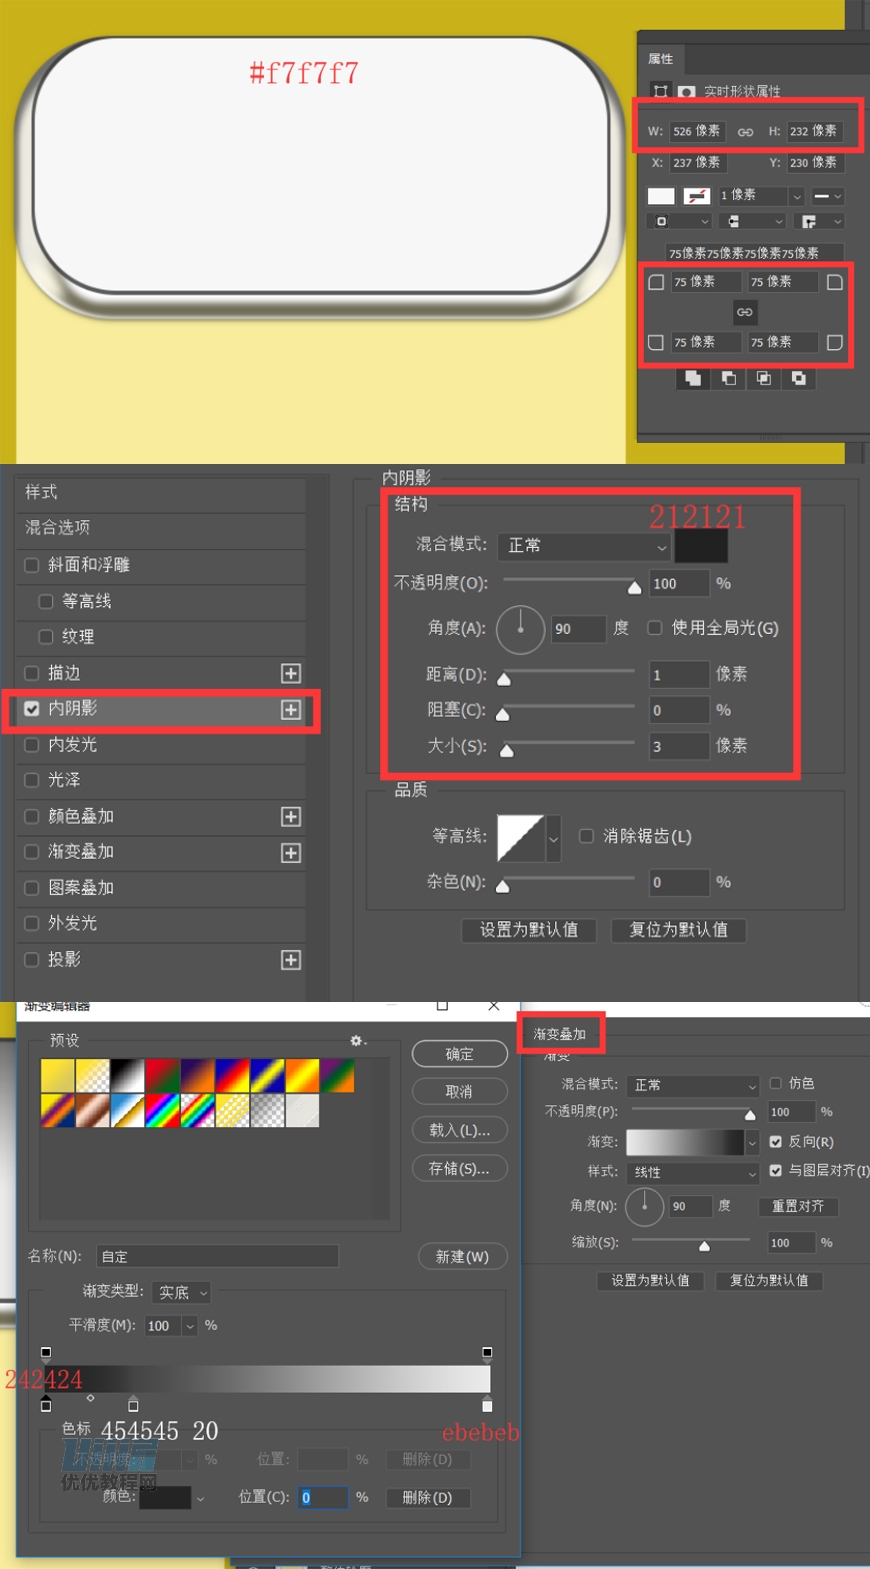Click the plus icon beside 内阴影
This screenshot has height=1569, width=870.
[x=291, y=709]
